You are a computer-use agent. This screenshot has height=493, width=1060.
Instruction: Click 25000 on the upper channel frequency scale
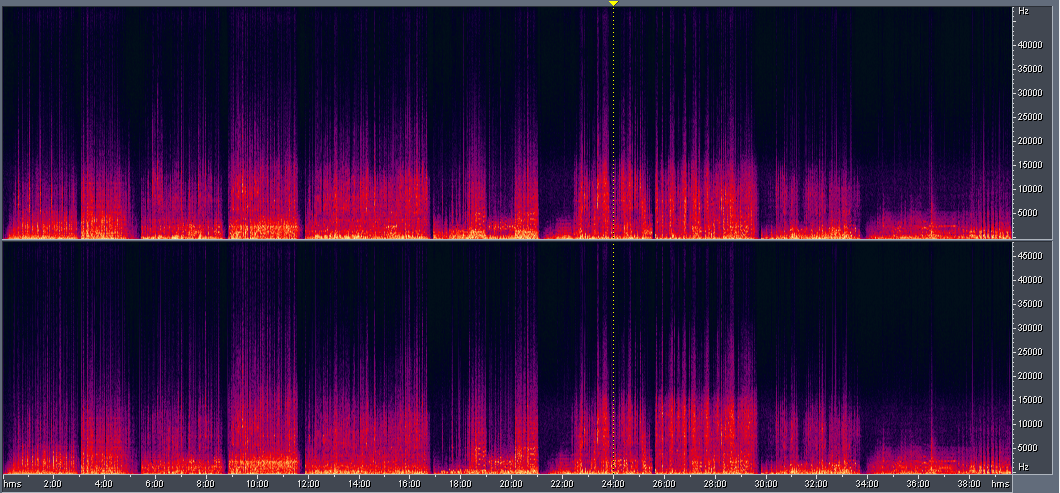(1030, 116)
